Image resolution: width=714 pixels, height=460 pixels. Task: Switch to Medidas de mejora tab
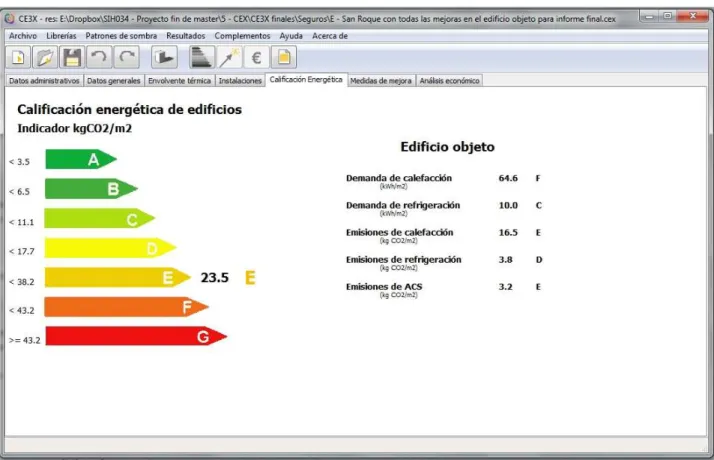click(381, 81)
